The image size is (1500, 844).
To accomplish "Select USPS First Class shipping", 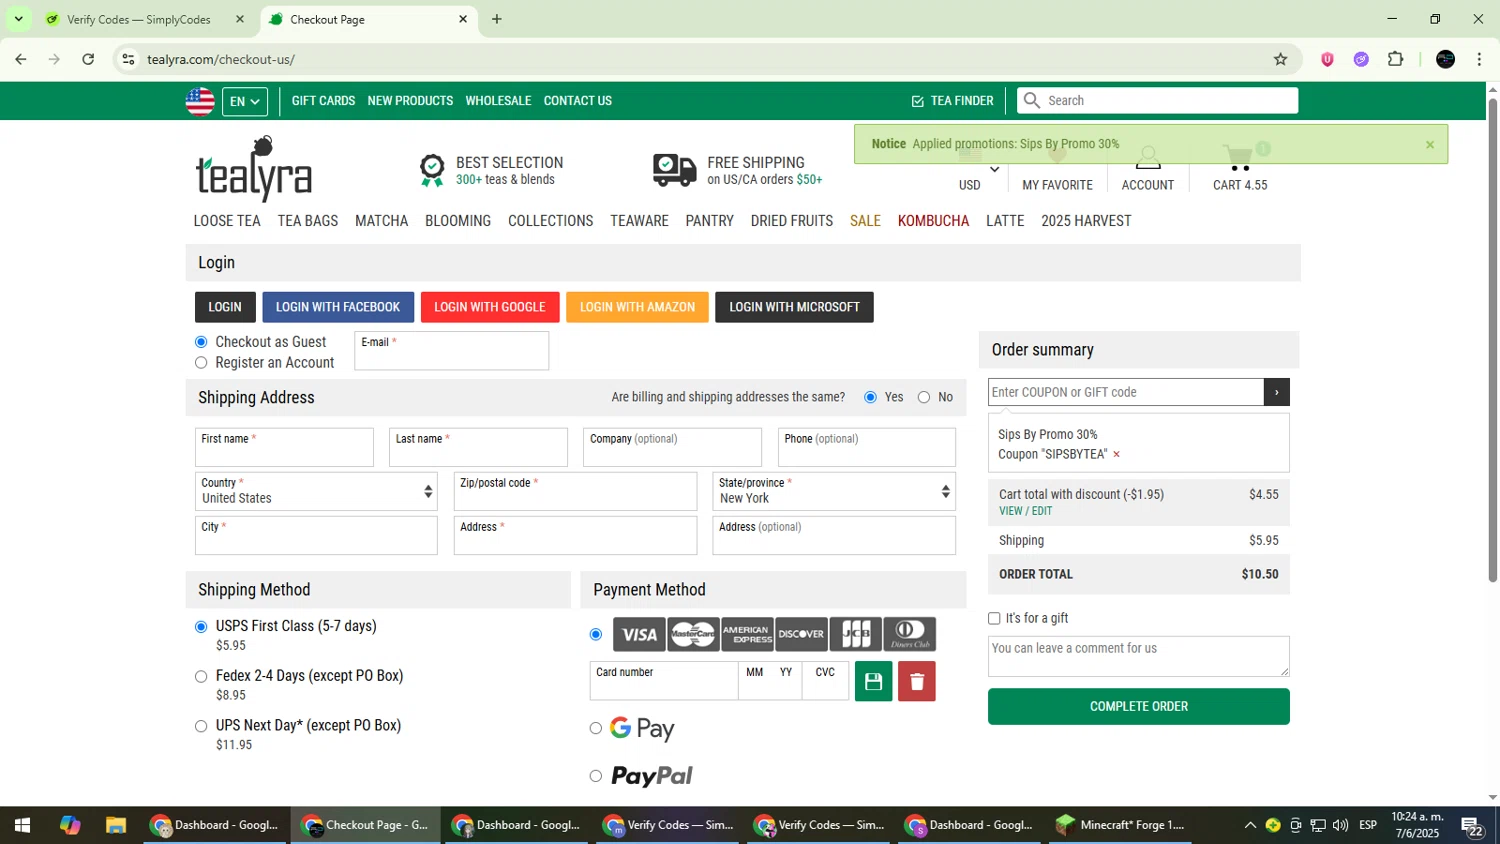I will pyautogui.click(x=201, y=627).
